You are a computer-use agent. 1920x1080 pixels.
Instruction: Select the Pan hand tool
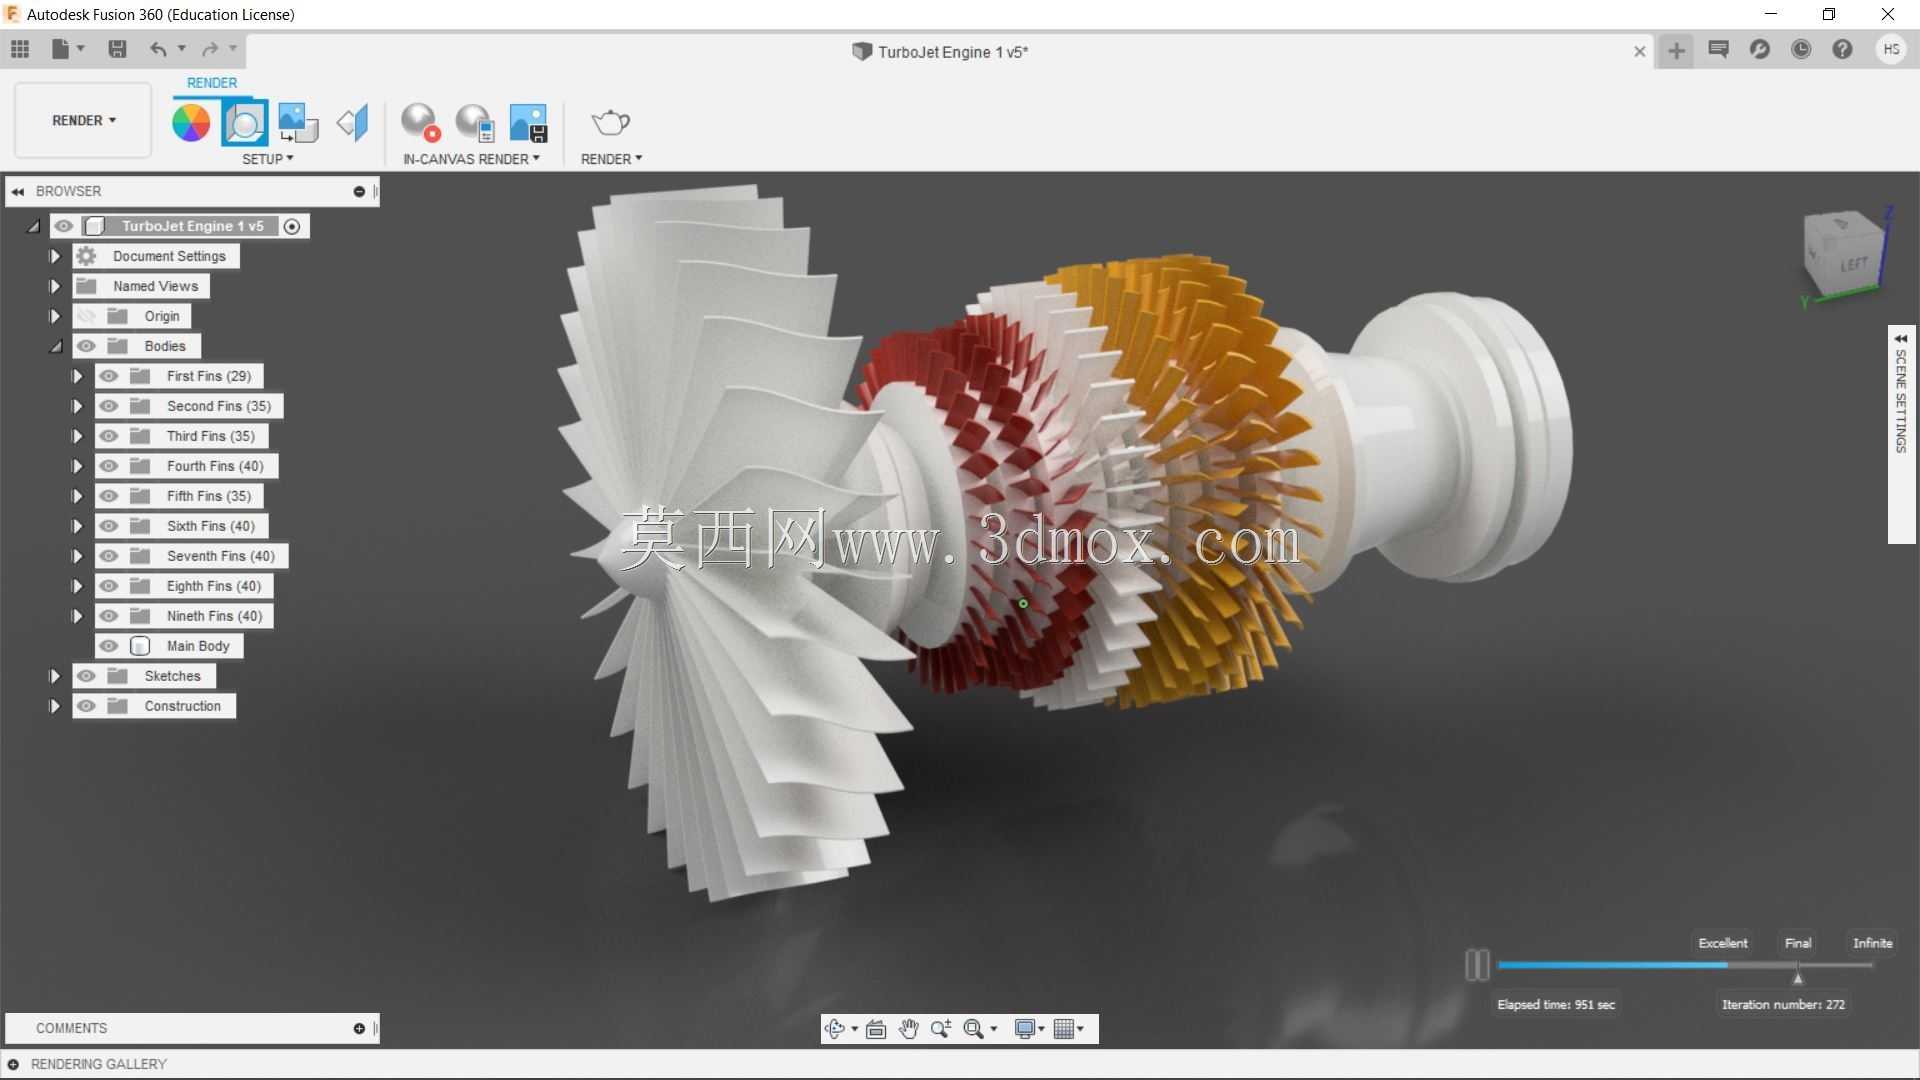tap(908, 1028)
